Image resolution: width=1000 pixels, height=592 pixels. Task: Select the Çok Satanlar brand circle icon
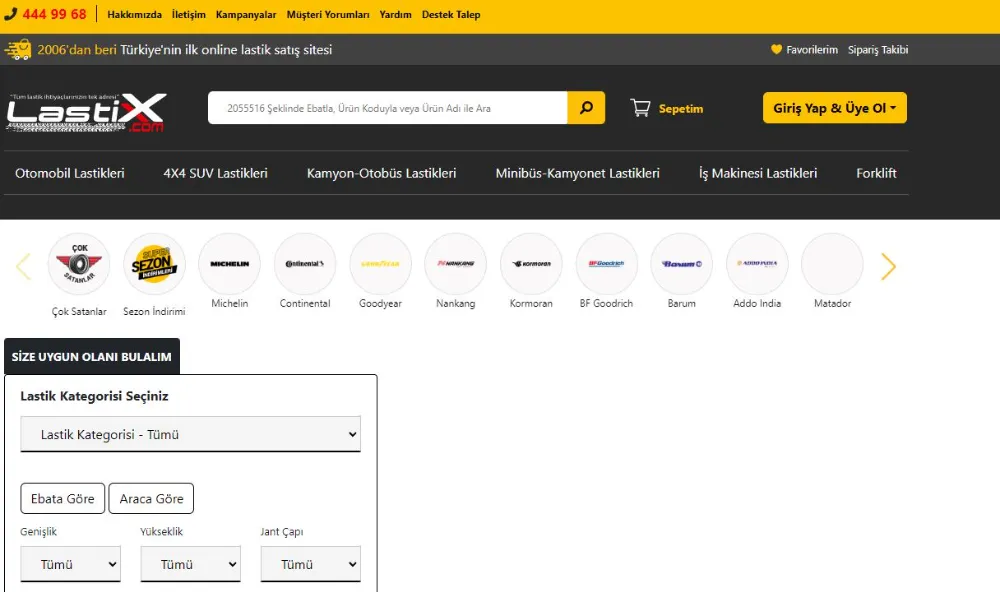[79, 263]
